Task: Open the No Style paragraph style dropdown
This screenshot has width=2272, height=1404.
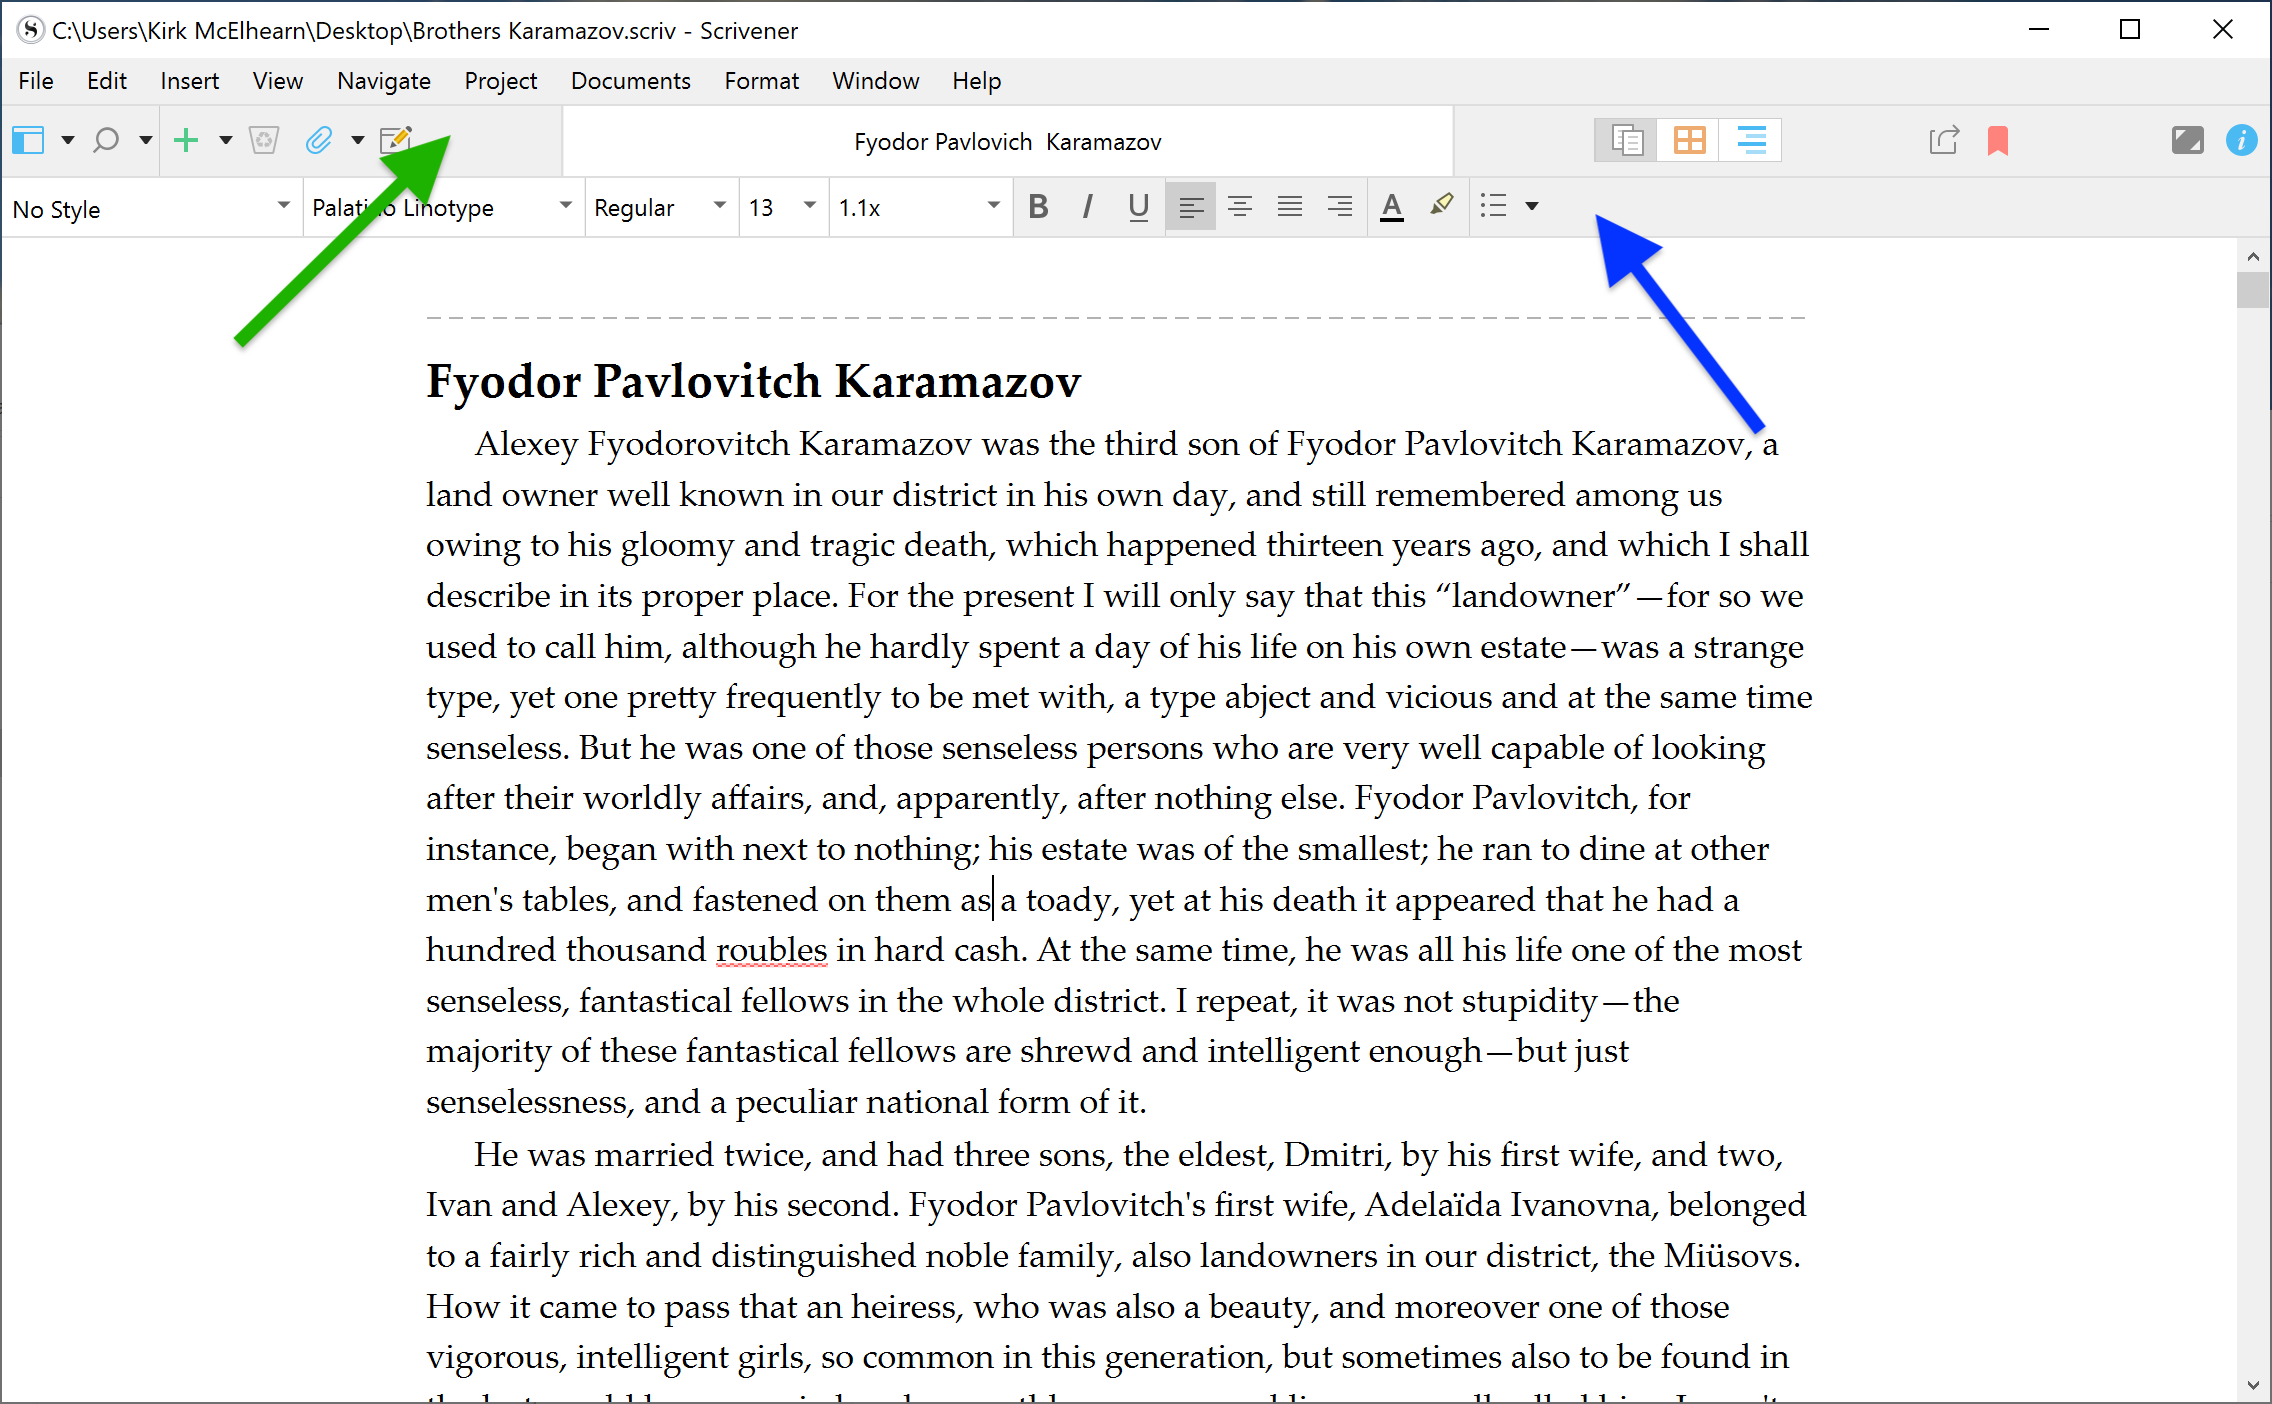Action: click(150, 208)
